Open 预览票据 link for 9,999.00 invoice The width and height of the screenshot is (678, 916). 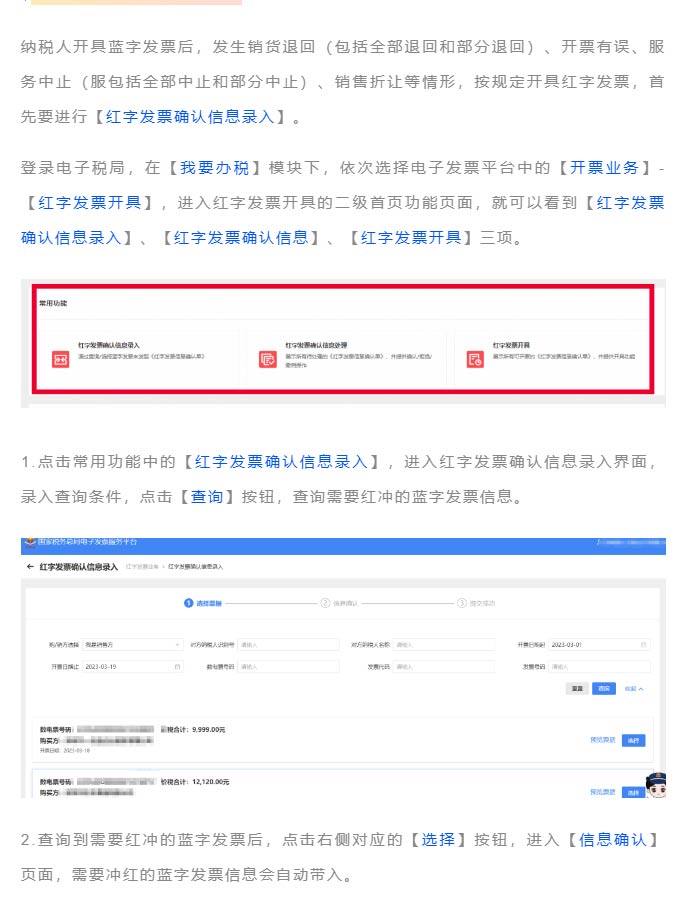tap(602, 740)
